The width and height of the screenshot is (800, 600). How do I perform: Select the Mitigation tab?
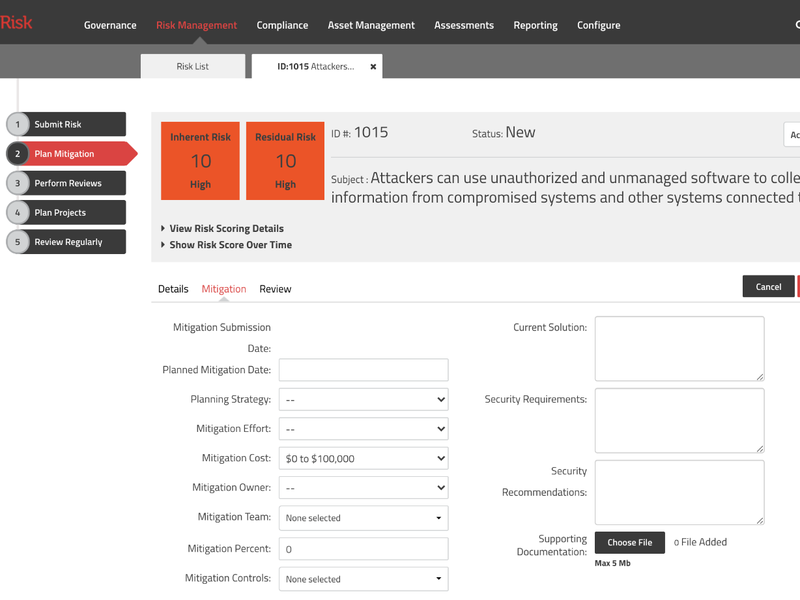click(223, 289)
